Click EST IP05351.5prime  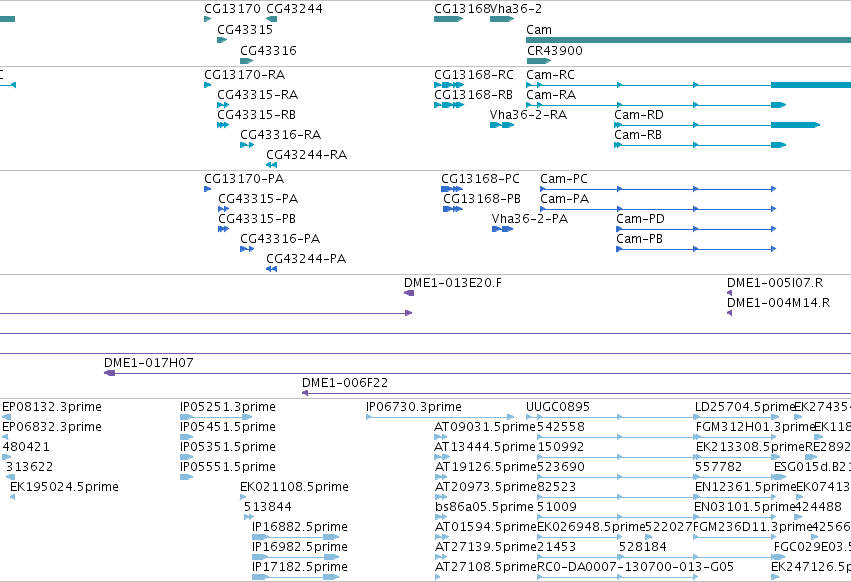[x=227, y=447]
